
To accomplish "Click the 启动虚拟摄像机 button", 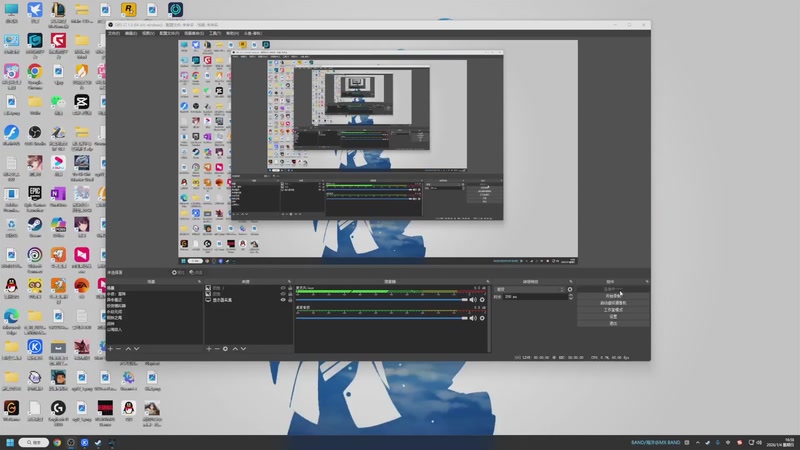I will (613, 303).
